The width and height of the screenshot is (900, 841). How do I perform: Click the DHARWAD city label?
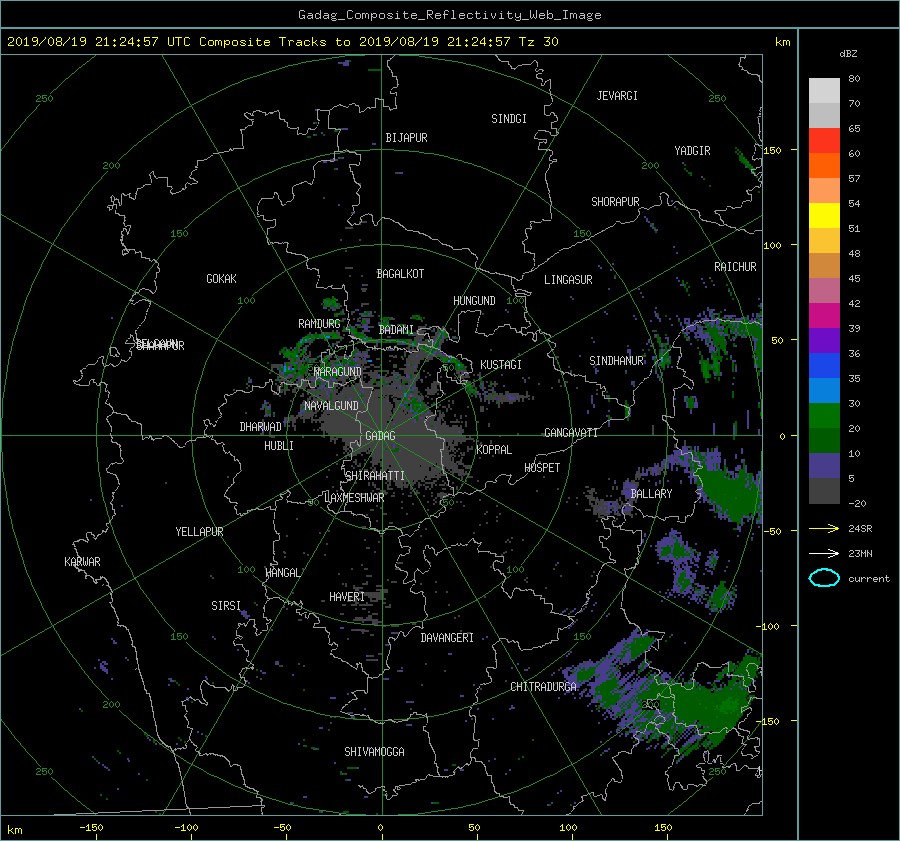tap(260, 427)
